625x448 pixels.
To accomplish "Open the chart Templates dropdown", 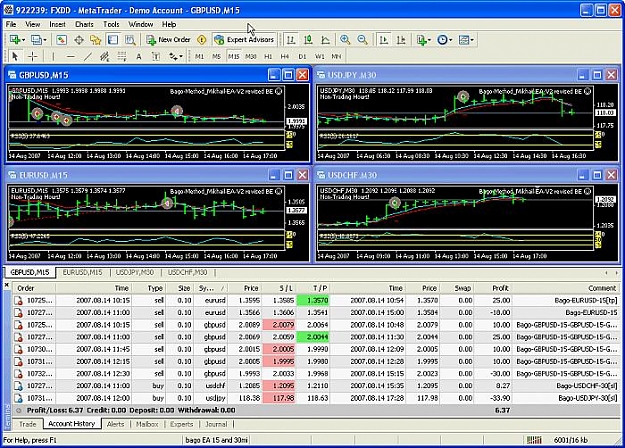I will tap(466, 39).
